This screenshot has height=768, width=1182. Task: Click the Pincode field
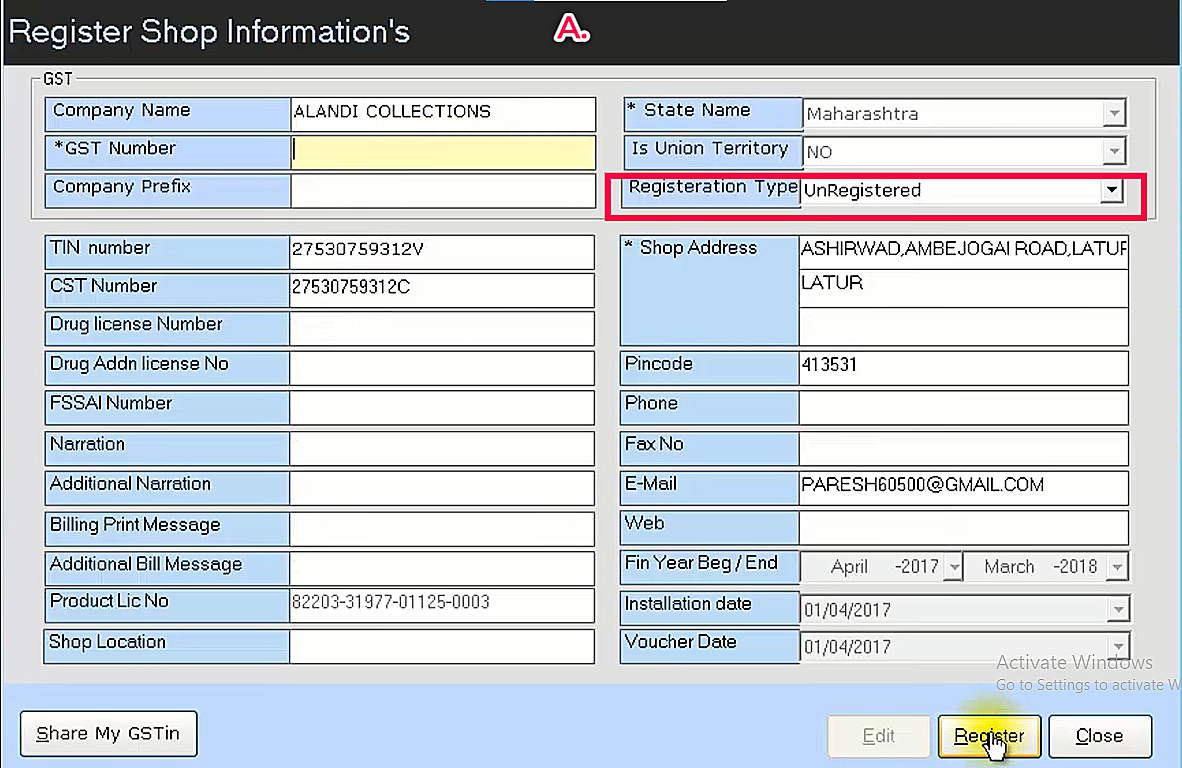[x=963, y=369]
